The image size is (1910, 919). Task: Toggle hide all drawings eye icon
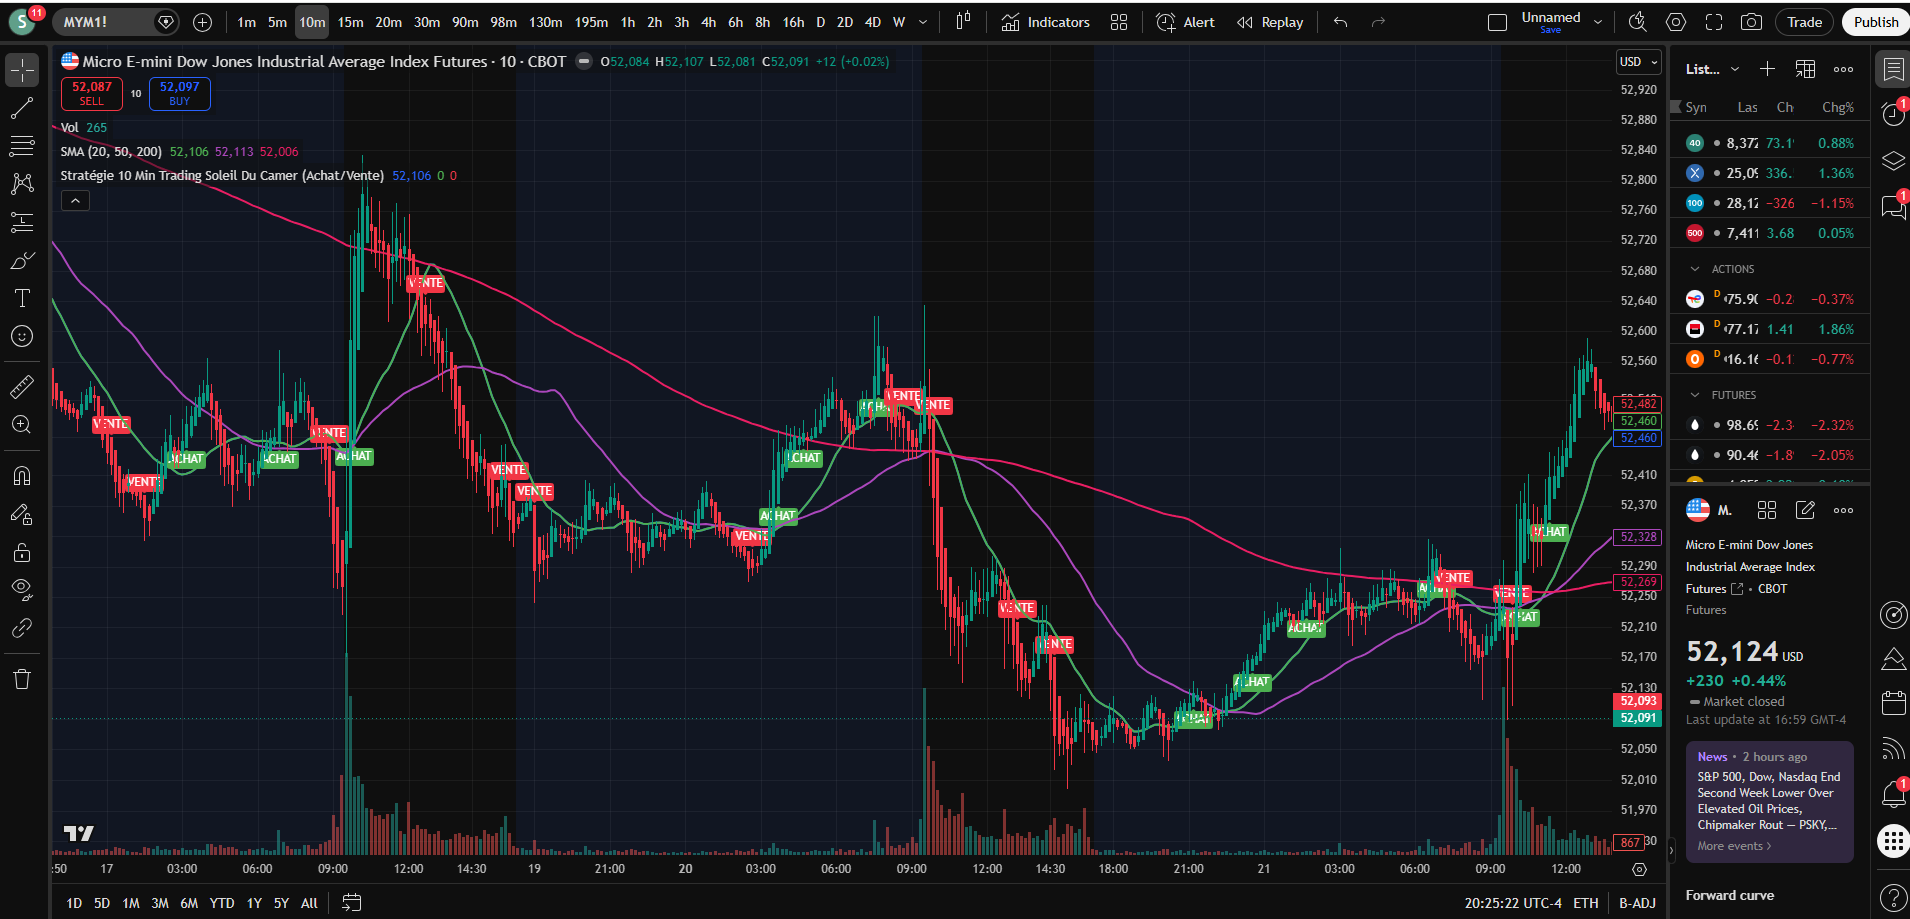point(22,590)
